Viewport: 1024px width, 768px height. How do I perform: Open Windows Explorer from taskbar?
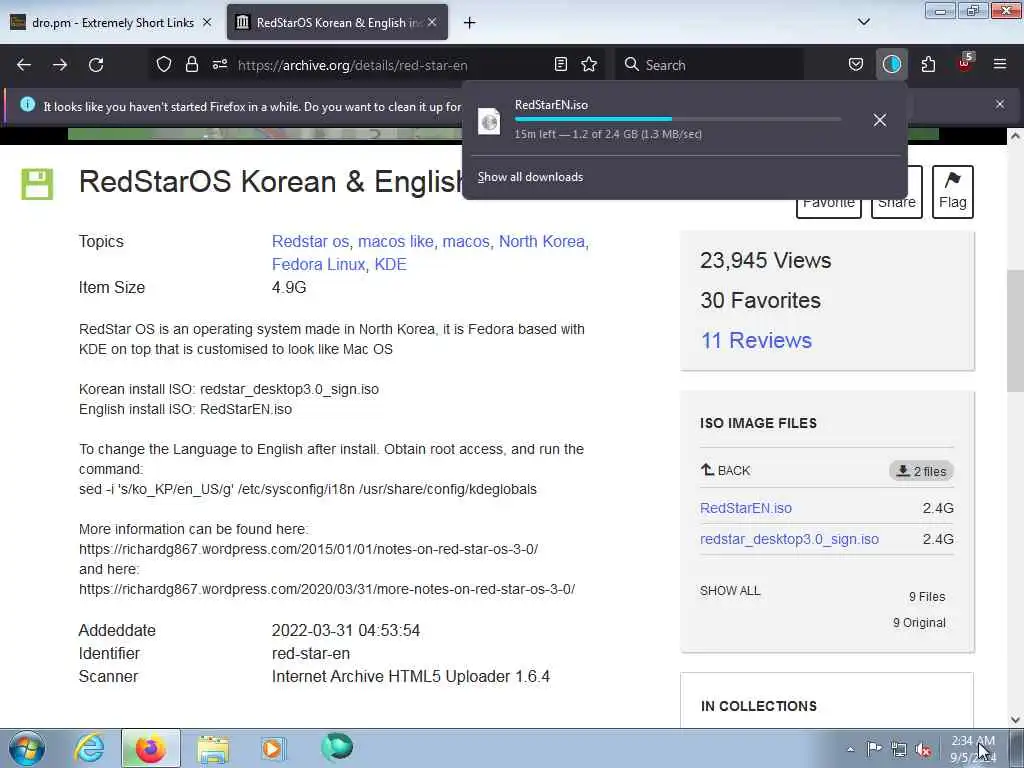coord(213,749)
